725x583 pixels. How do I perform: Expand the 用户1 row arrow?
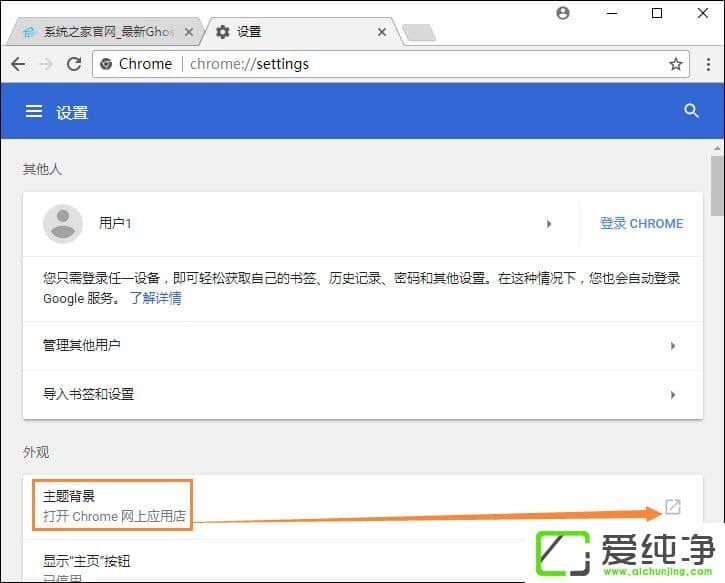pyautogui.click(x=549, y=224)
